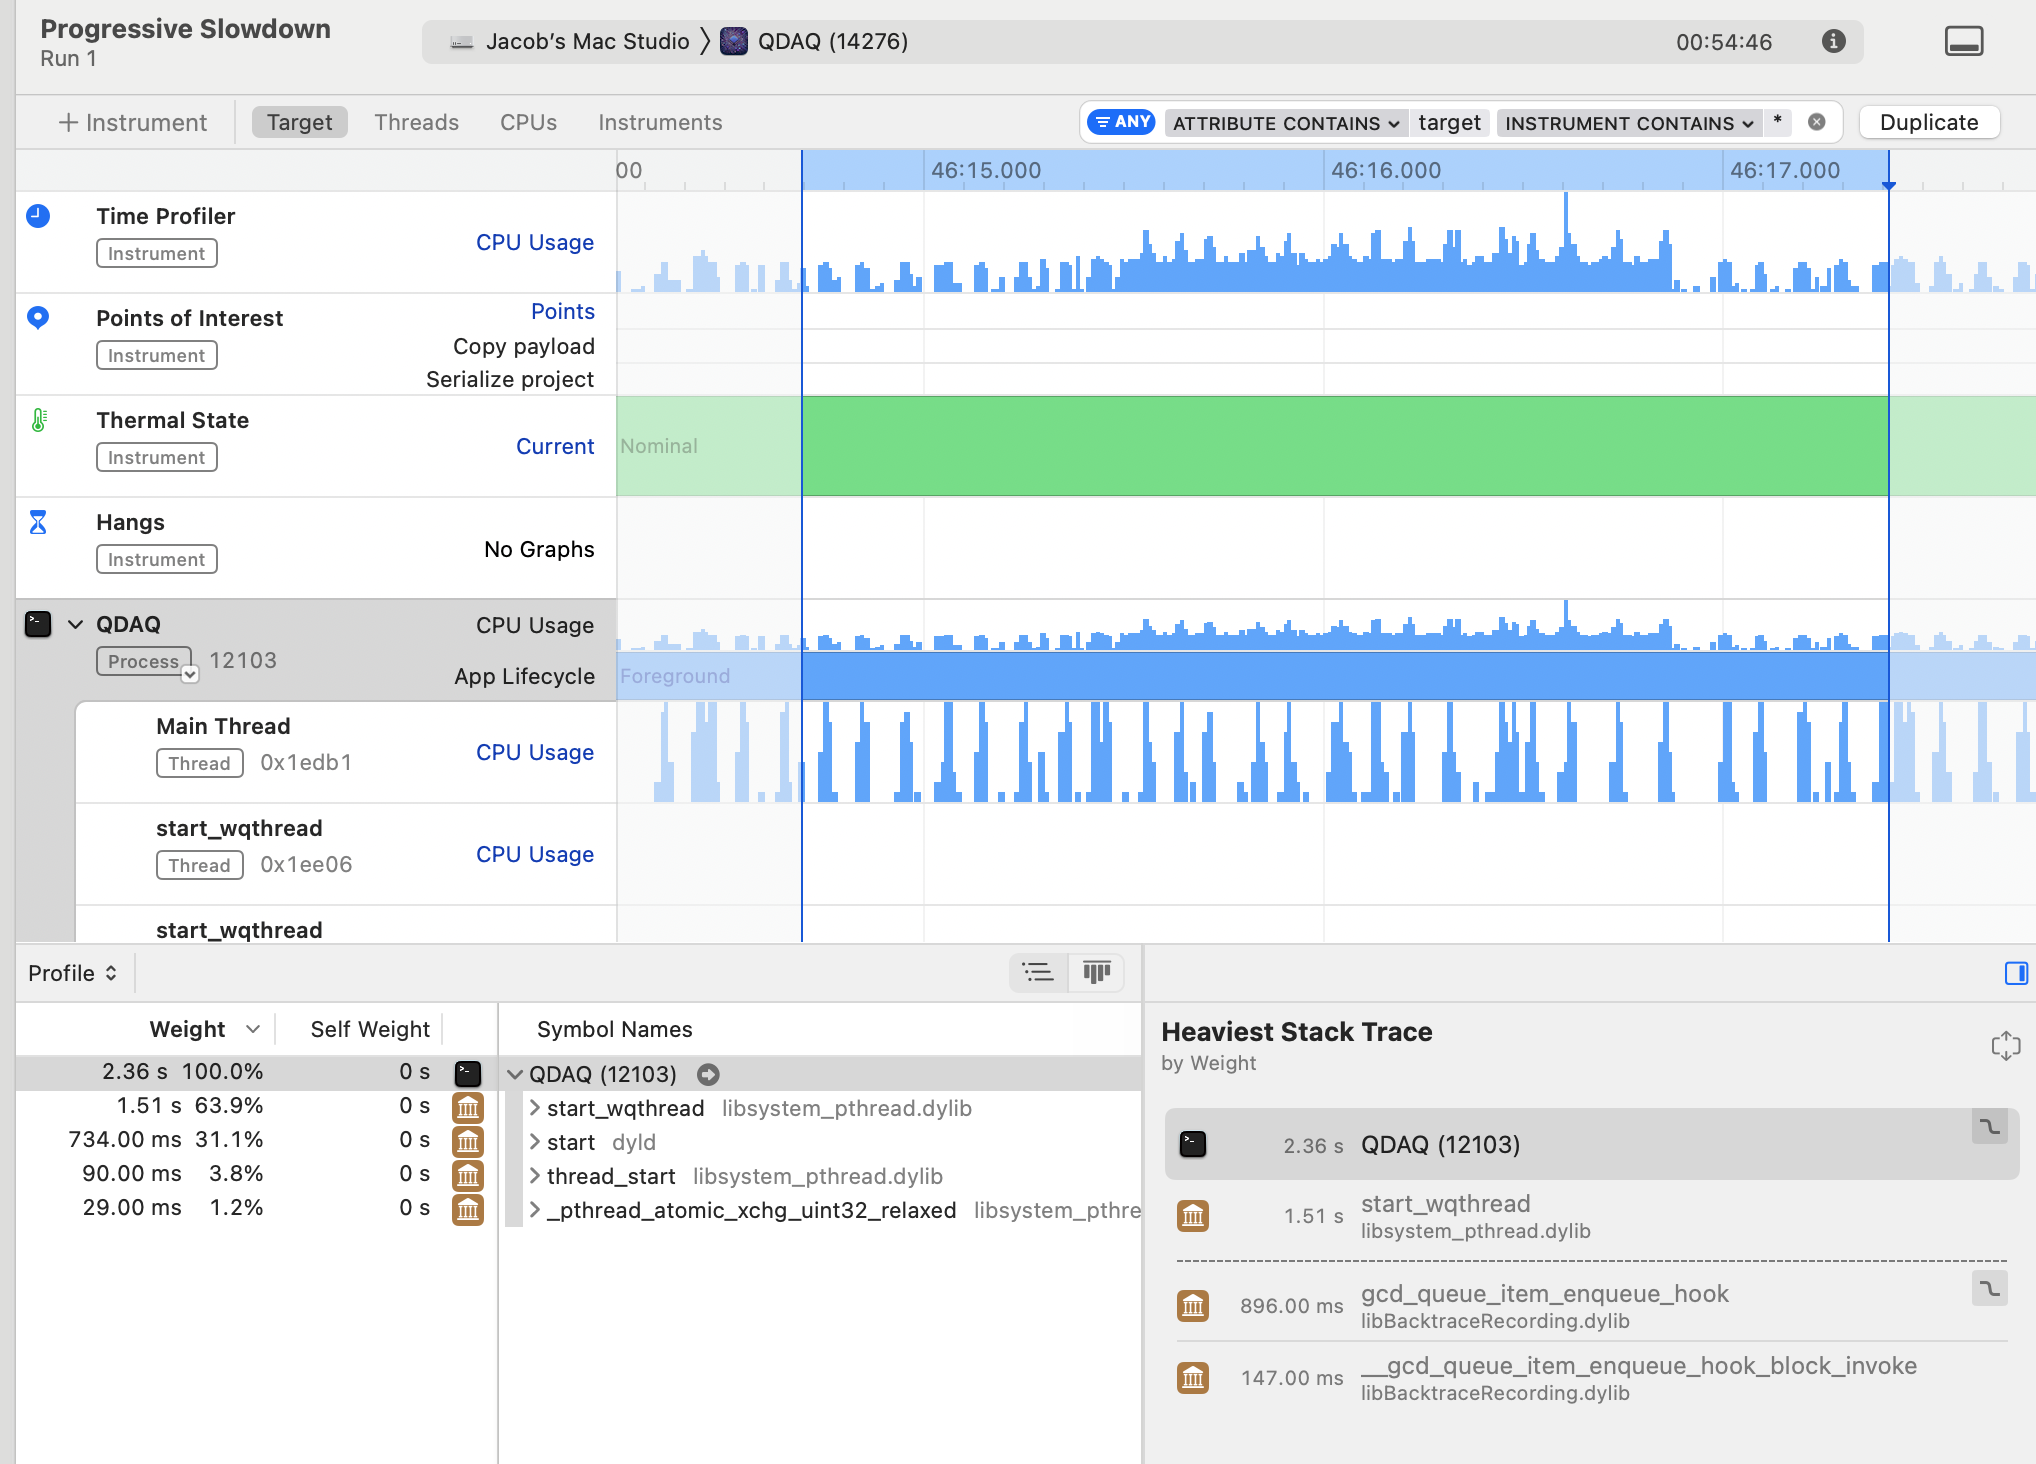
Task: Click the QDAQ terminal icon in call tree
Action: [x=468, y=1074]
